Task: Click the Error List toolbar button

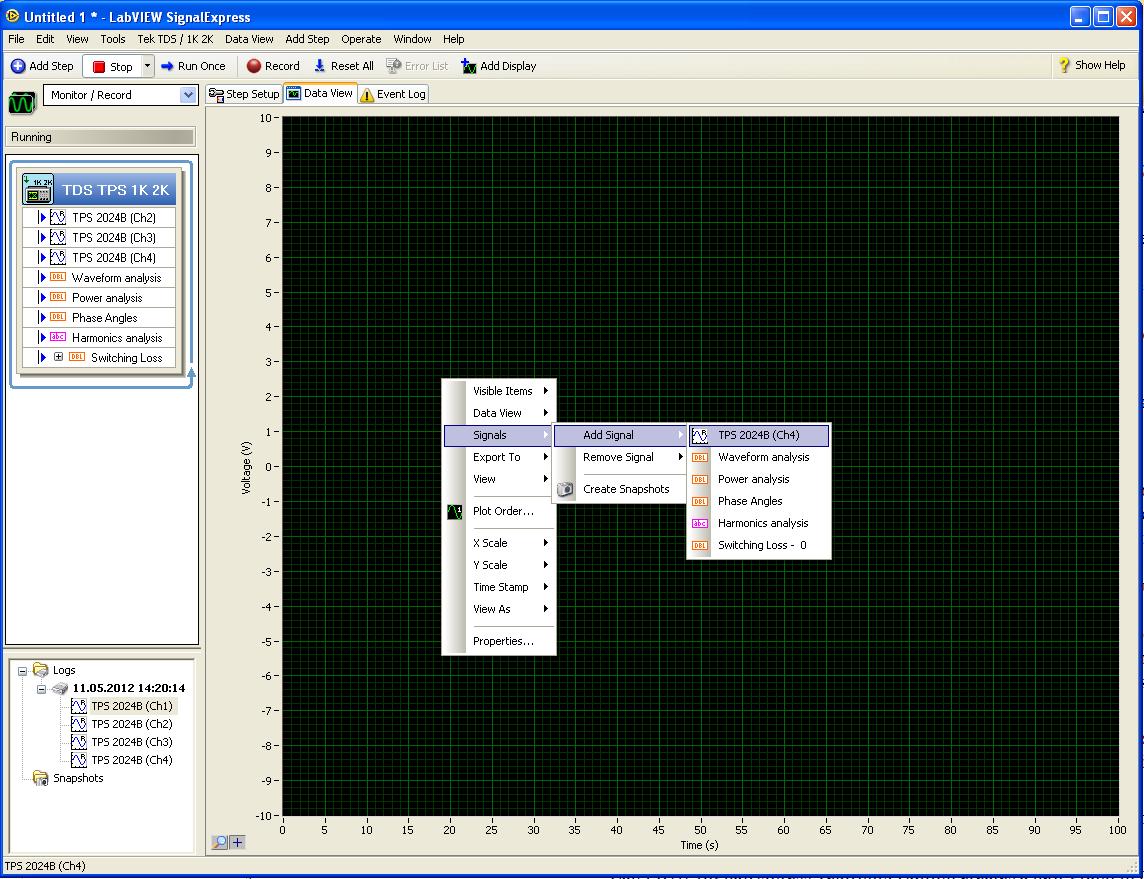Action: (x=417, y=66)
